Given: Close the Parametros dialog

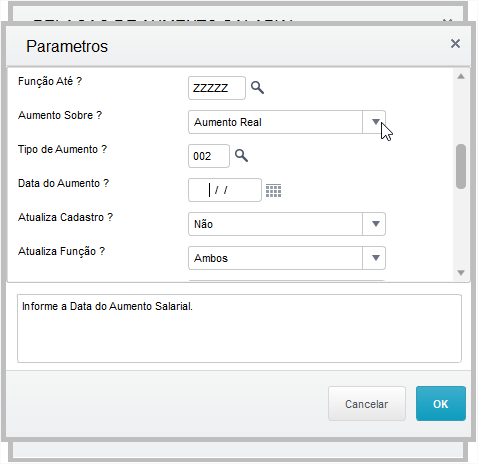Looking at the screenshot, I should [455, 44].
